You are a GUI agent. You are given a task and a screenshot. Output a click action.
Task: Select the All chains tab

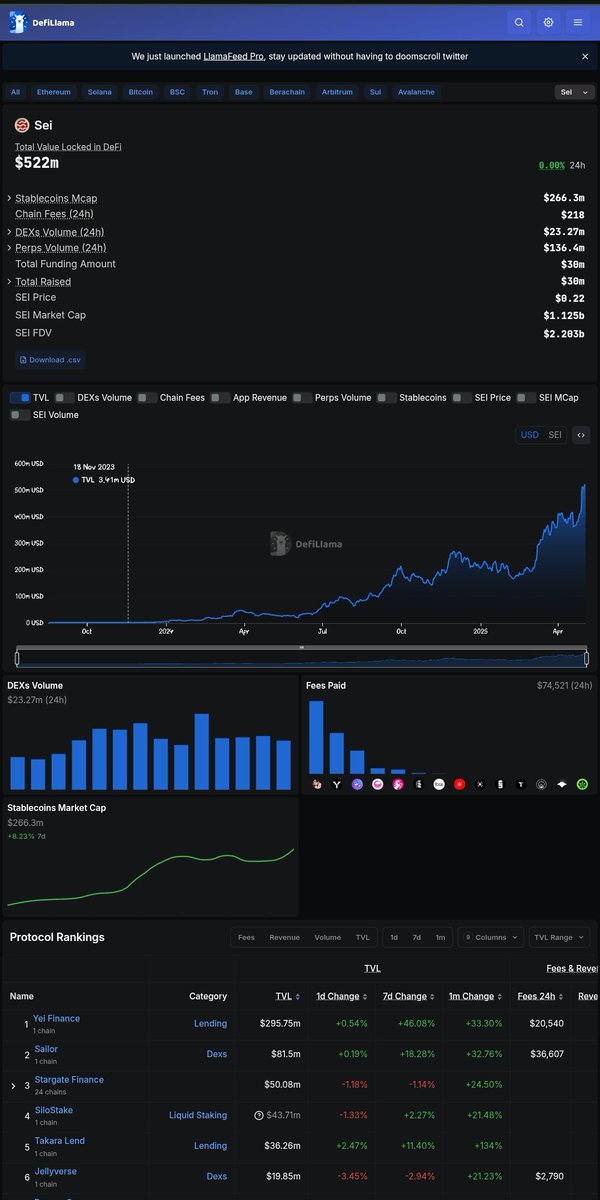click(x=15, y=92)
